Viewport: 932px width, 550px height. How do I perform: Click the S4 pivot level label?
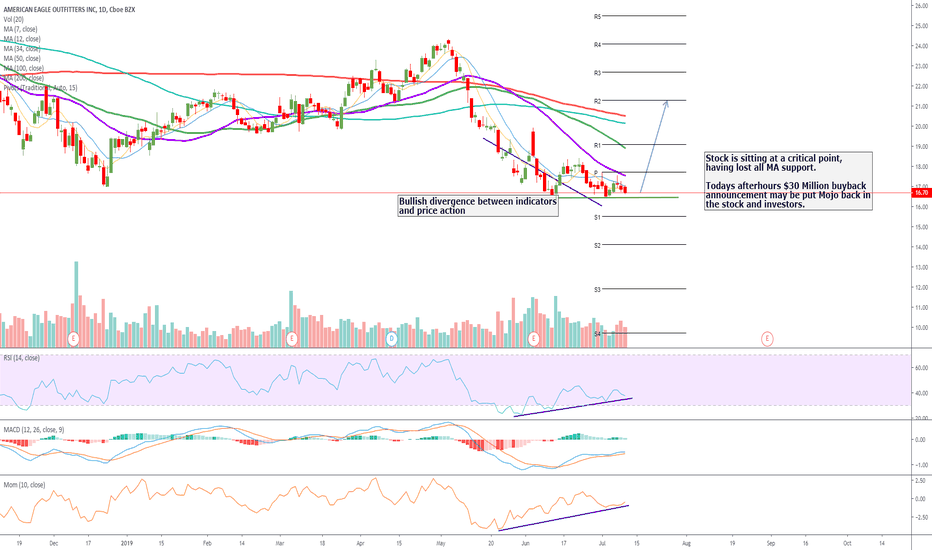click(597, 334)
